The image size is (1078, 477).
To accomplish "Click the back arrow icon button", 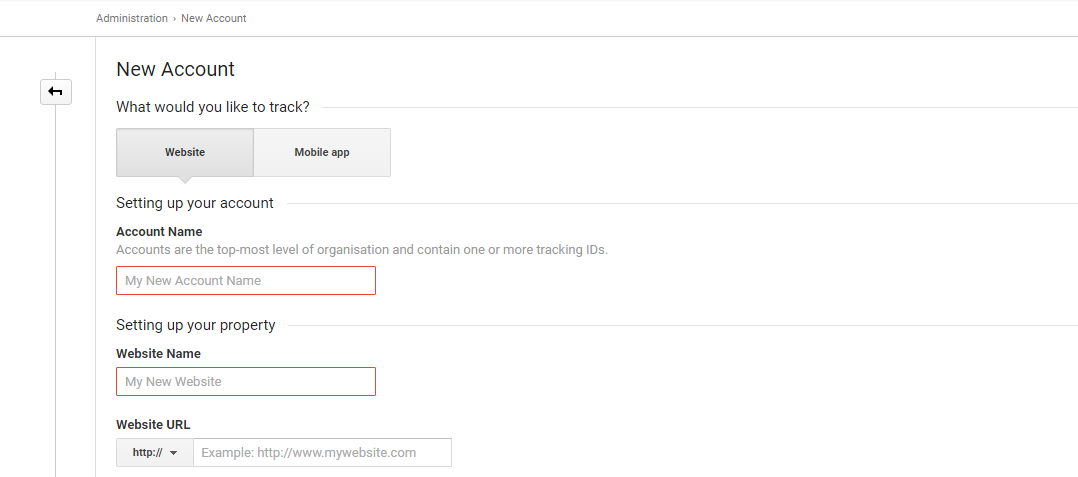I will click(55, 92).
